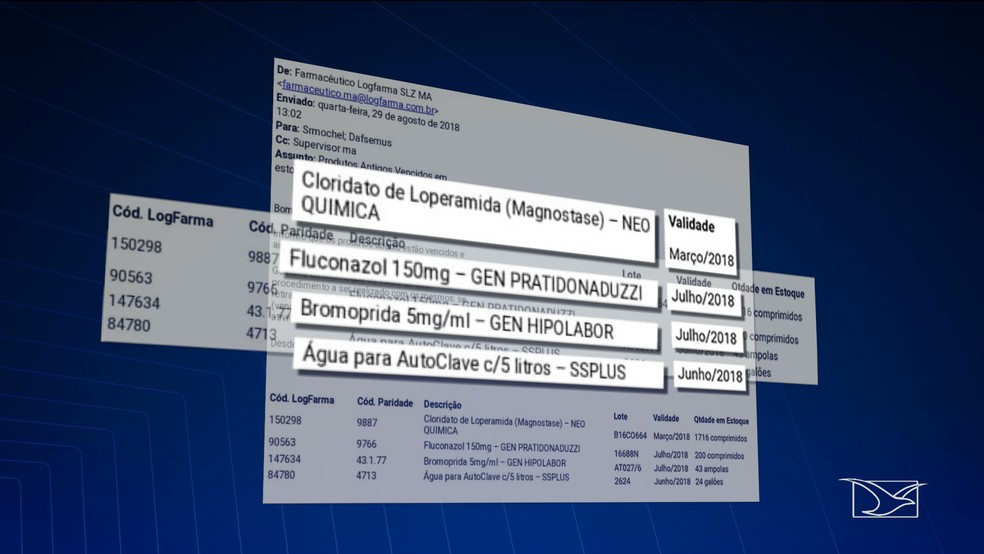Click the highlighted 'Água para AutoClave c/5 litros – SSPLUS' callout
The height and width of the screenshot is (554, 984).
478,363
